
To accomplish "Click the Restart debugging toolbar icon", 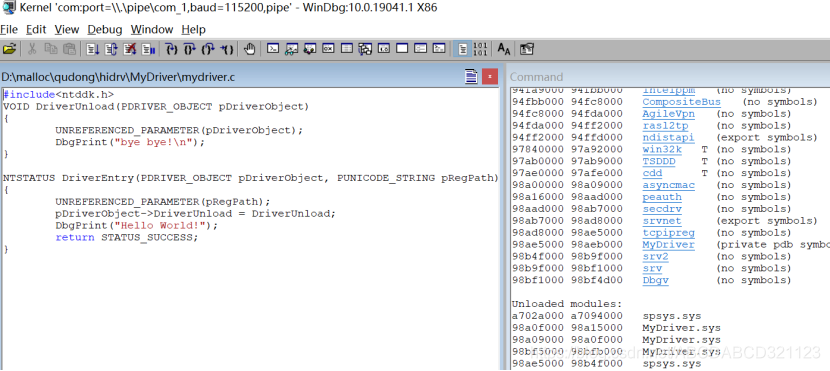I will [x=111, y=49].
